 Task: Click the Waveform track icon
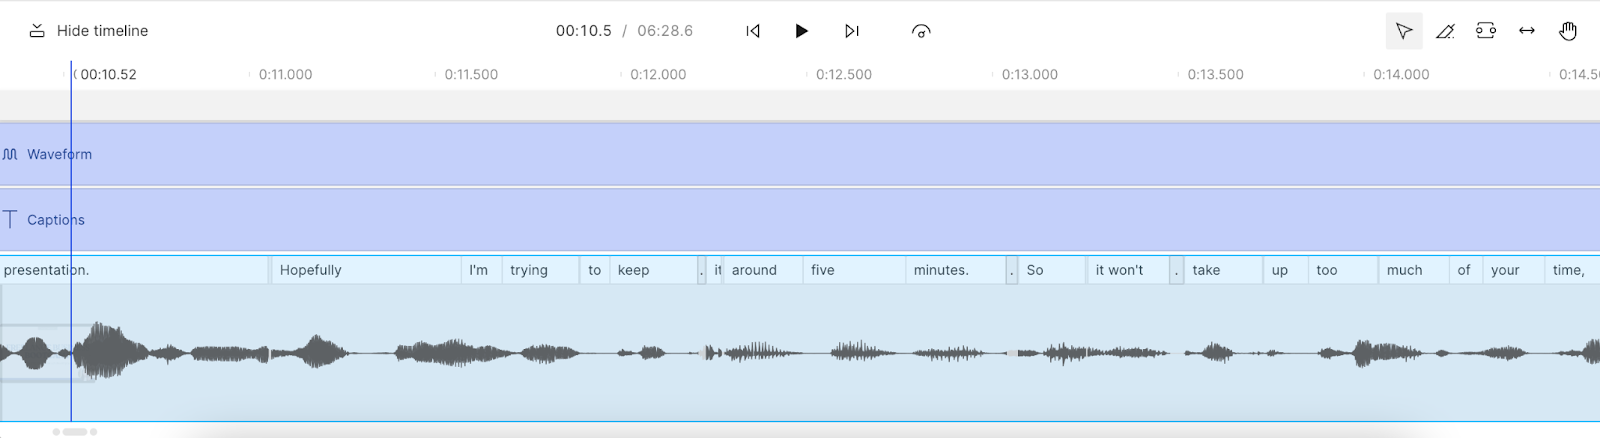[x=10, y=154]
